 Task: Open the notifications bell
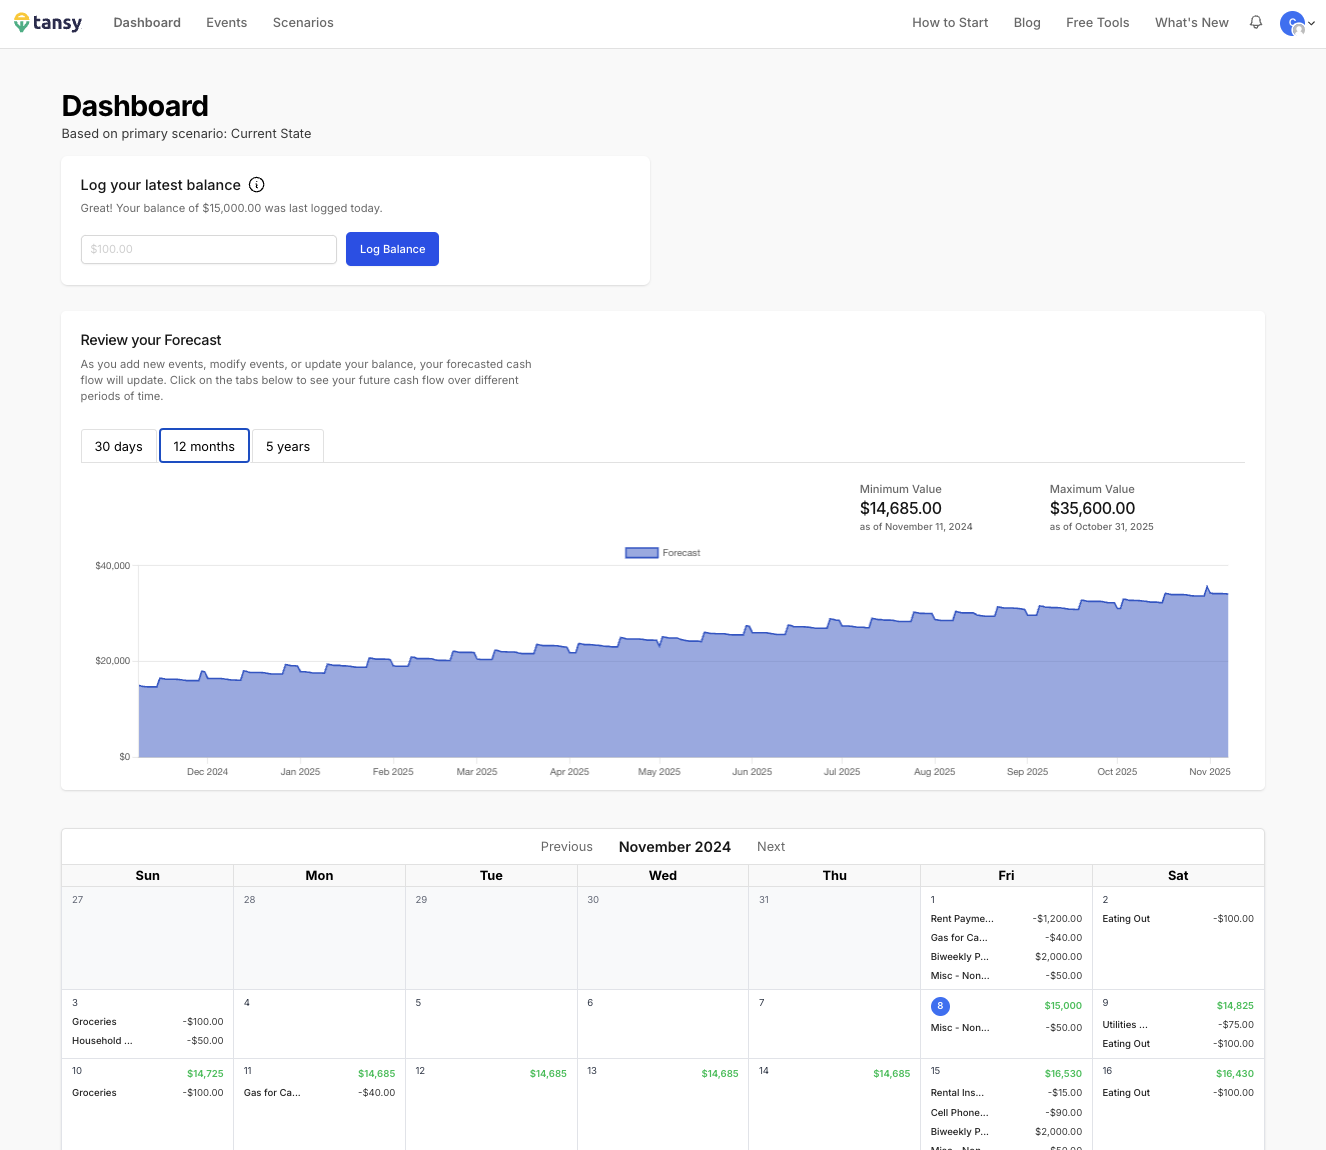(x=1256, y=22)
